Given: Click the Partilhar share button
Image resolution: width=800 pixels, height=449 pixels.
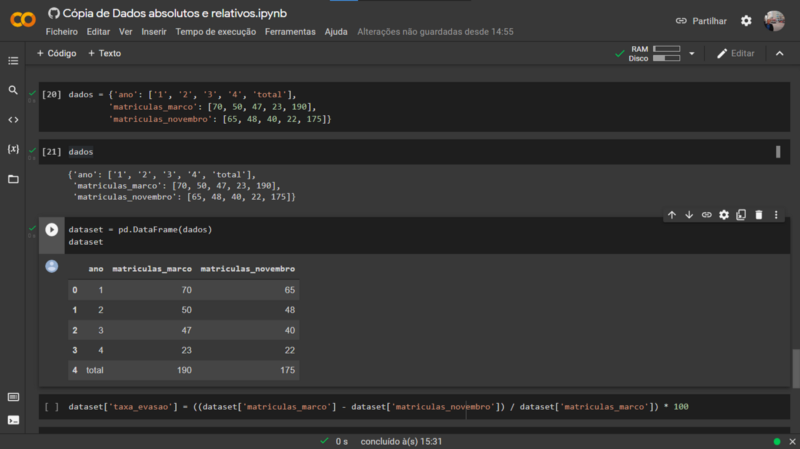Looking at the screenshot, I should 701,21.
